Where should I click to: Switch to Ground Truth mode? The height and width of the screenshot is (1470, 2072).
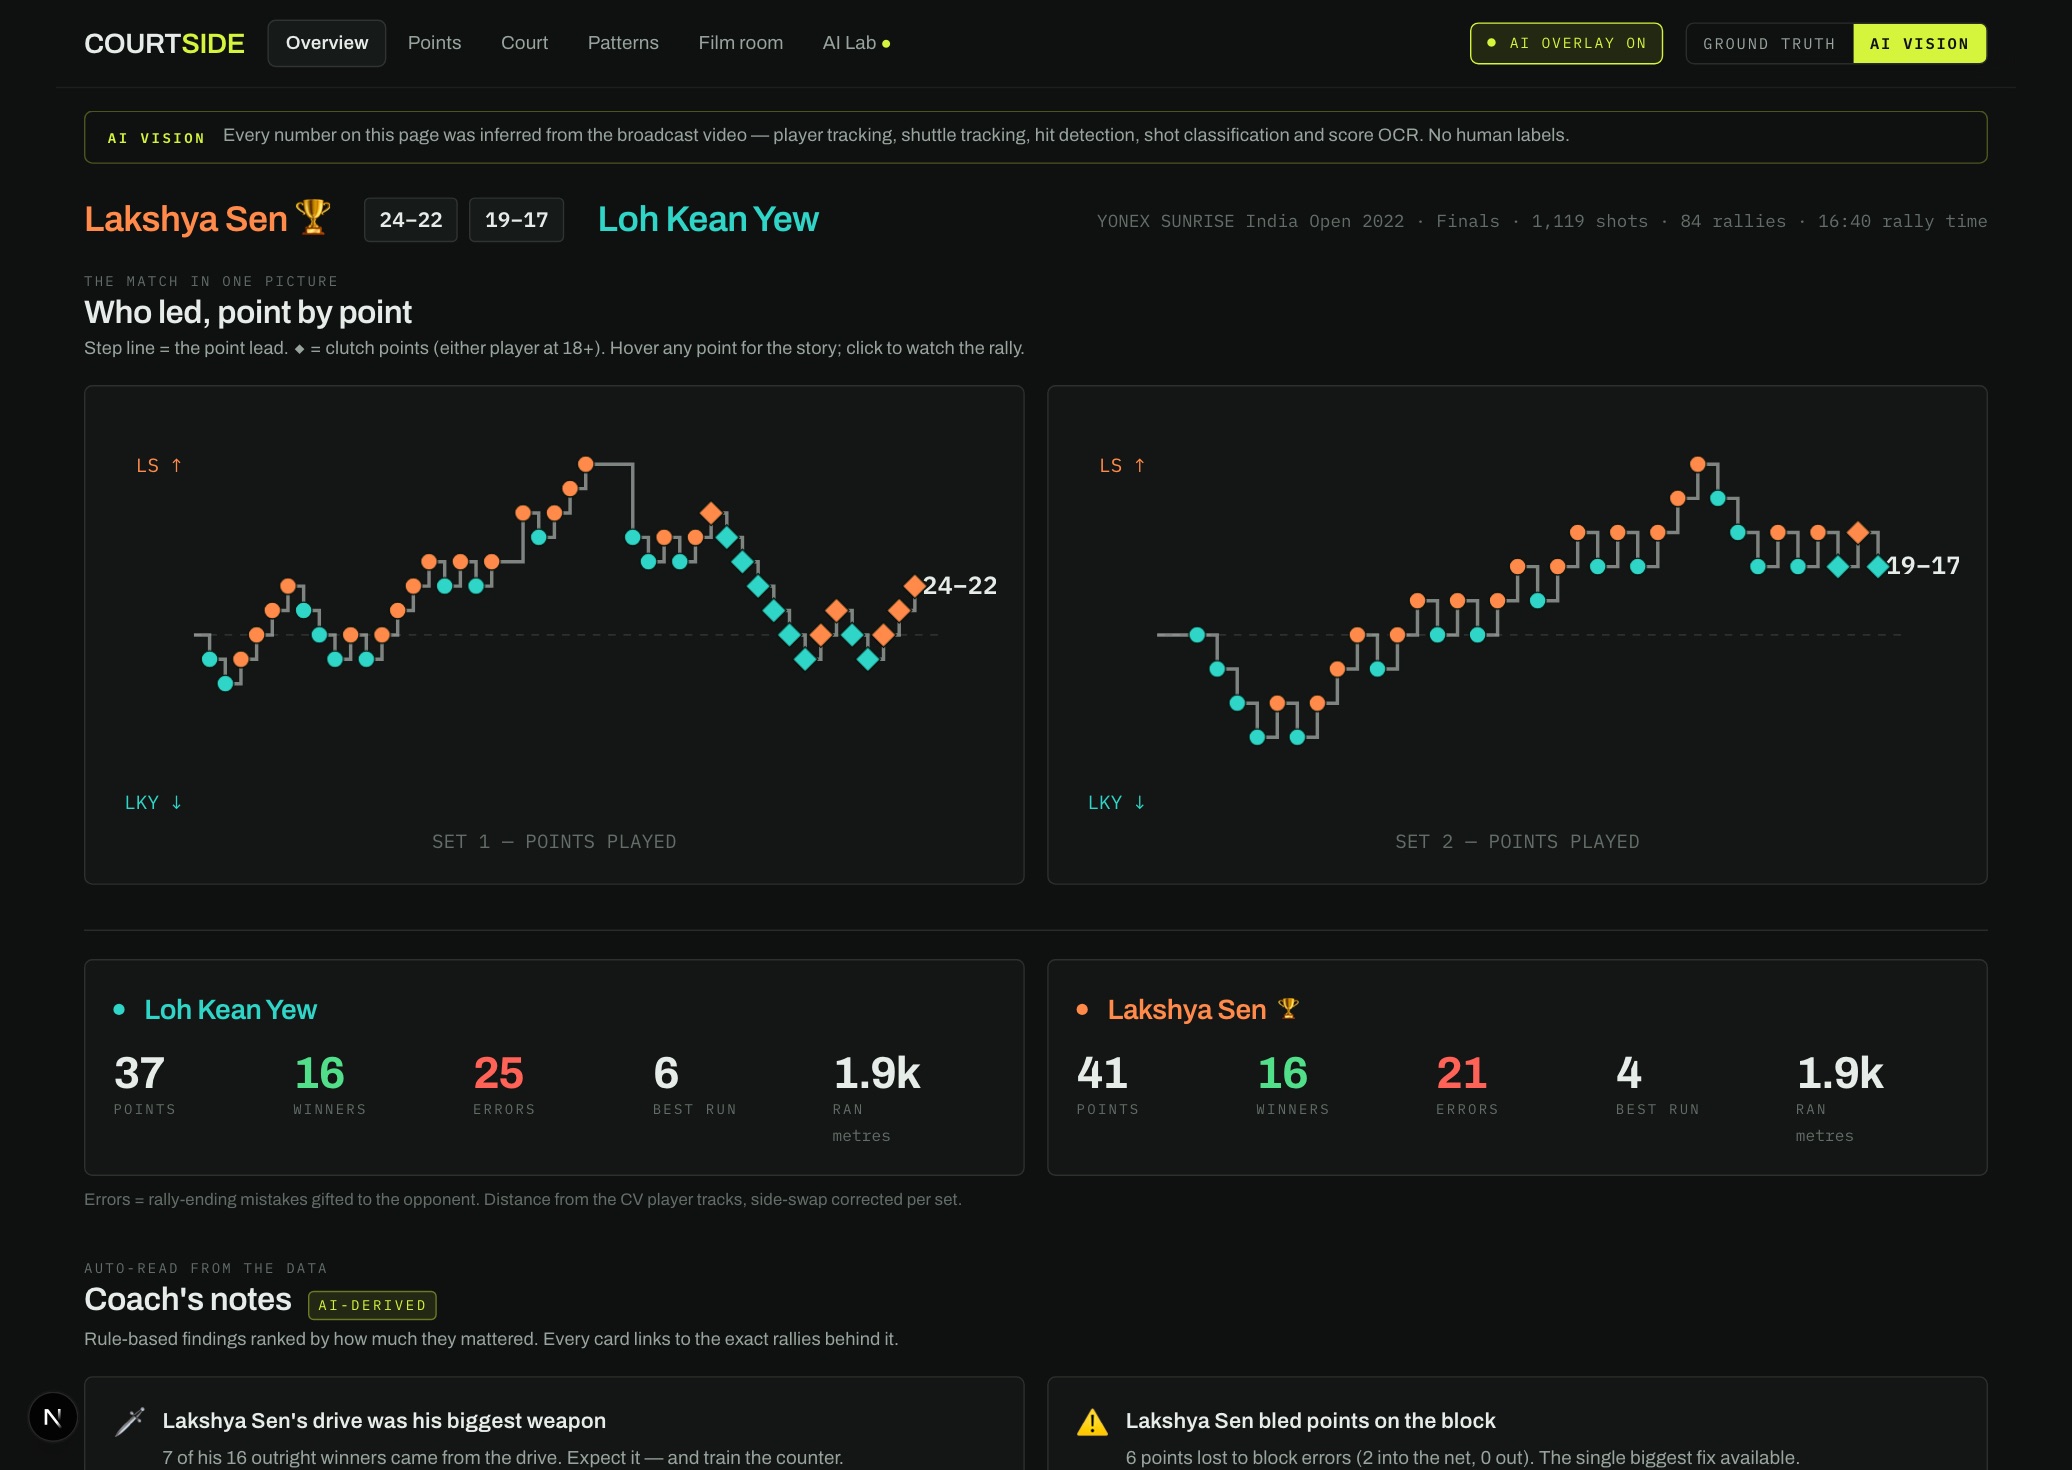(1769, 44)
